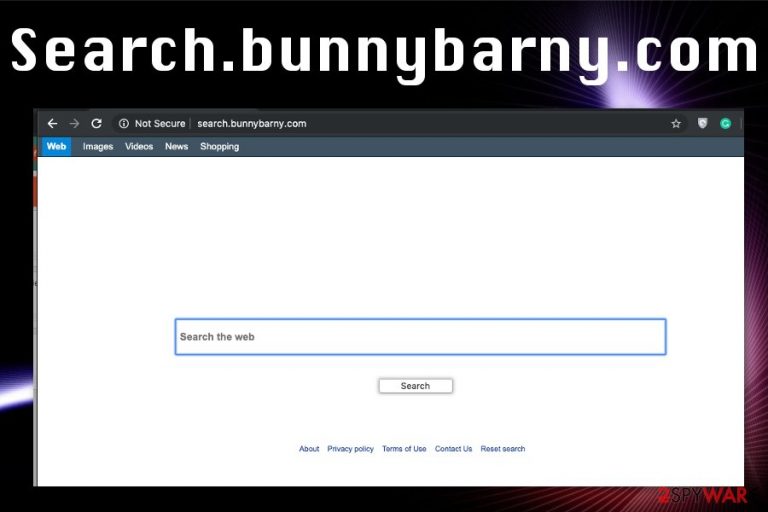Open the Terms of Use link

click(404, 449)
